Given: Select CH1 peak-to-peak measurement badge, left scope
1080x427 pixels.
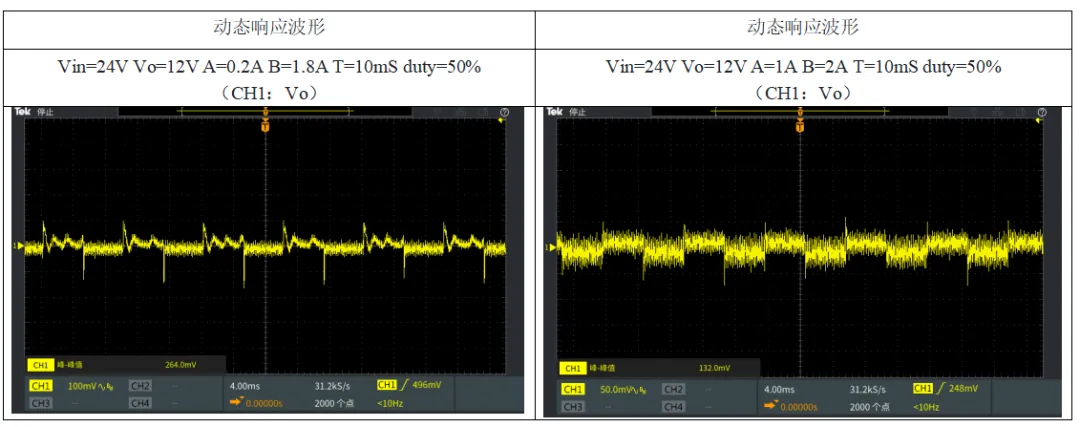Looking at the screenshot, I should point(41,364).
